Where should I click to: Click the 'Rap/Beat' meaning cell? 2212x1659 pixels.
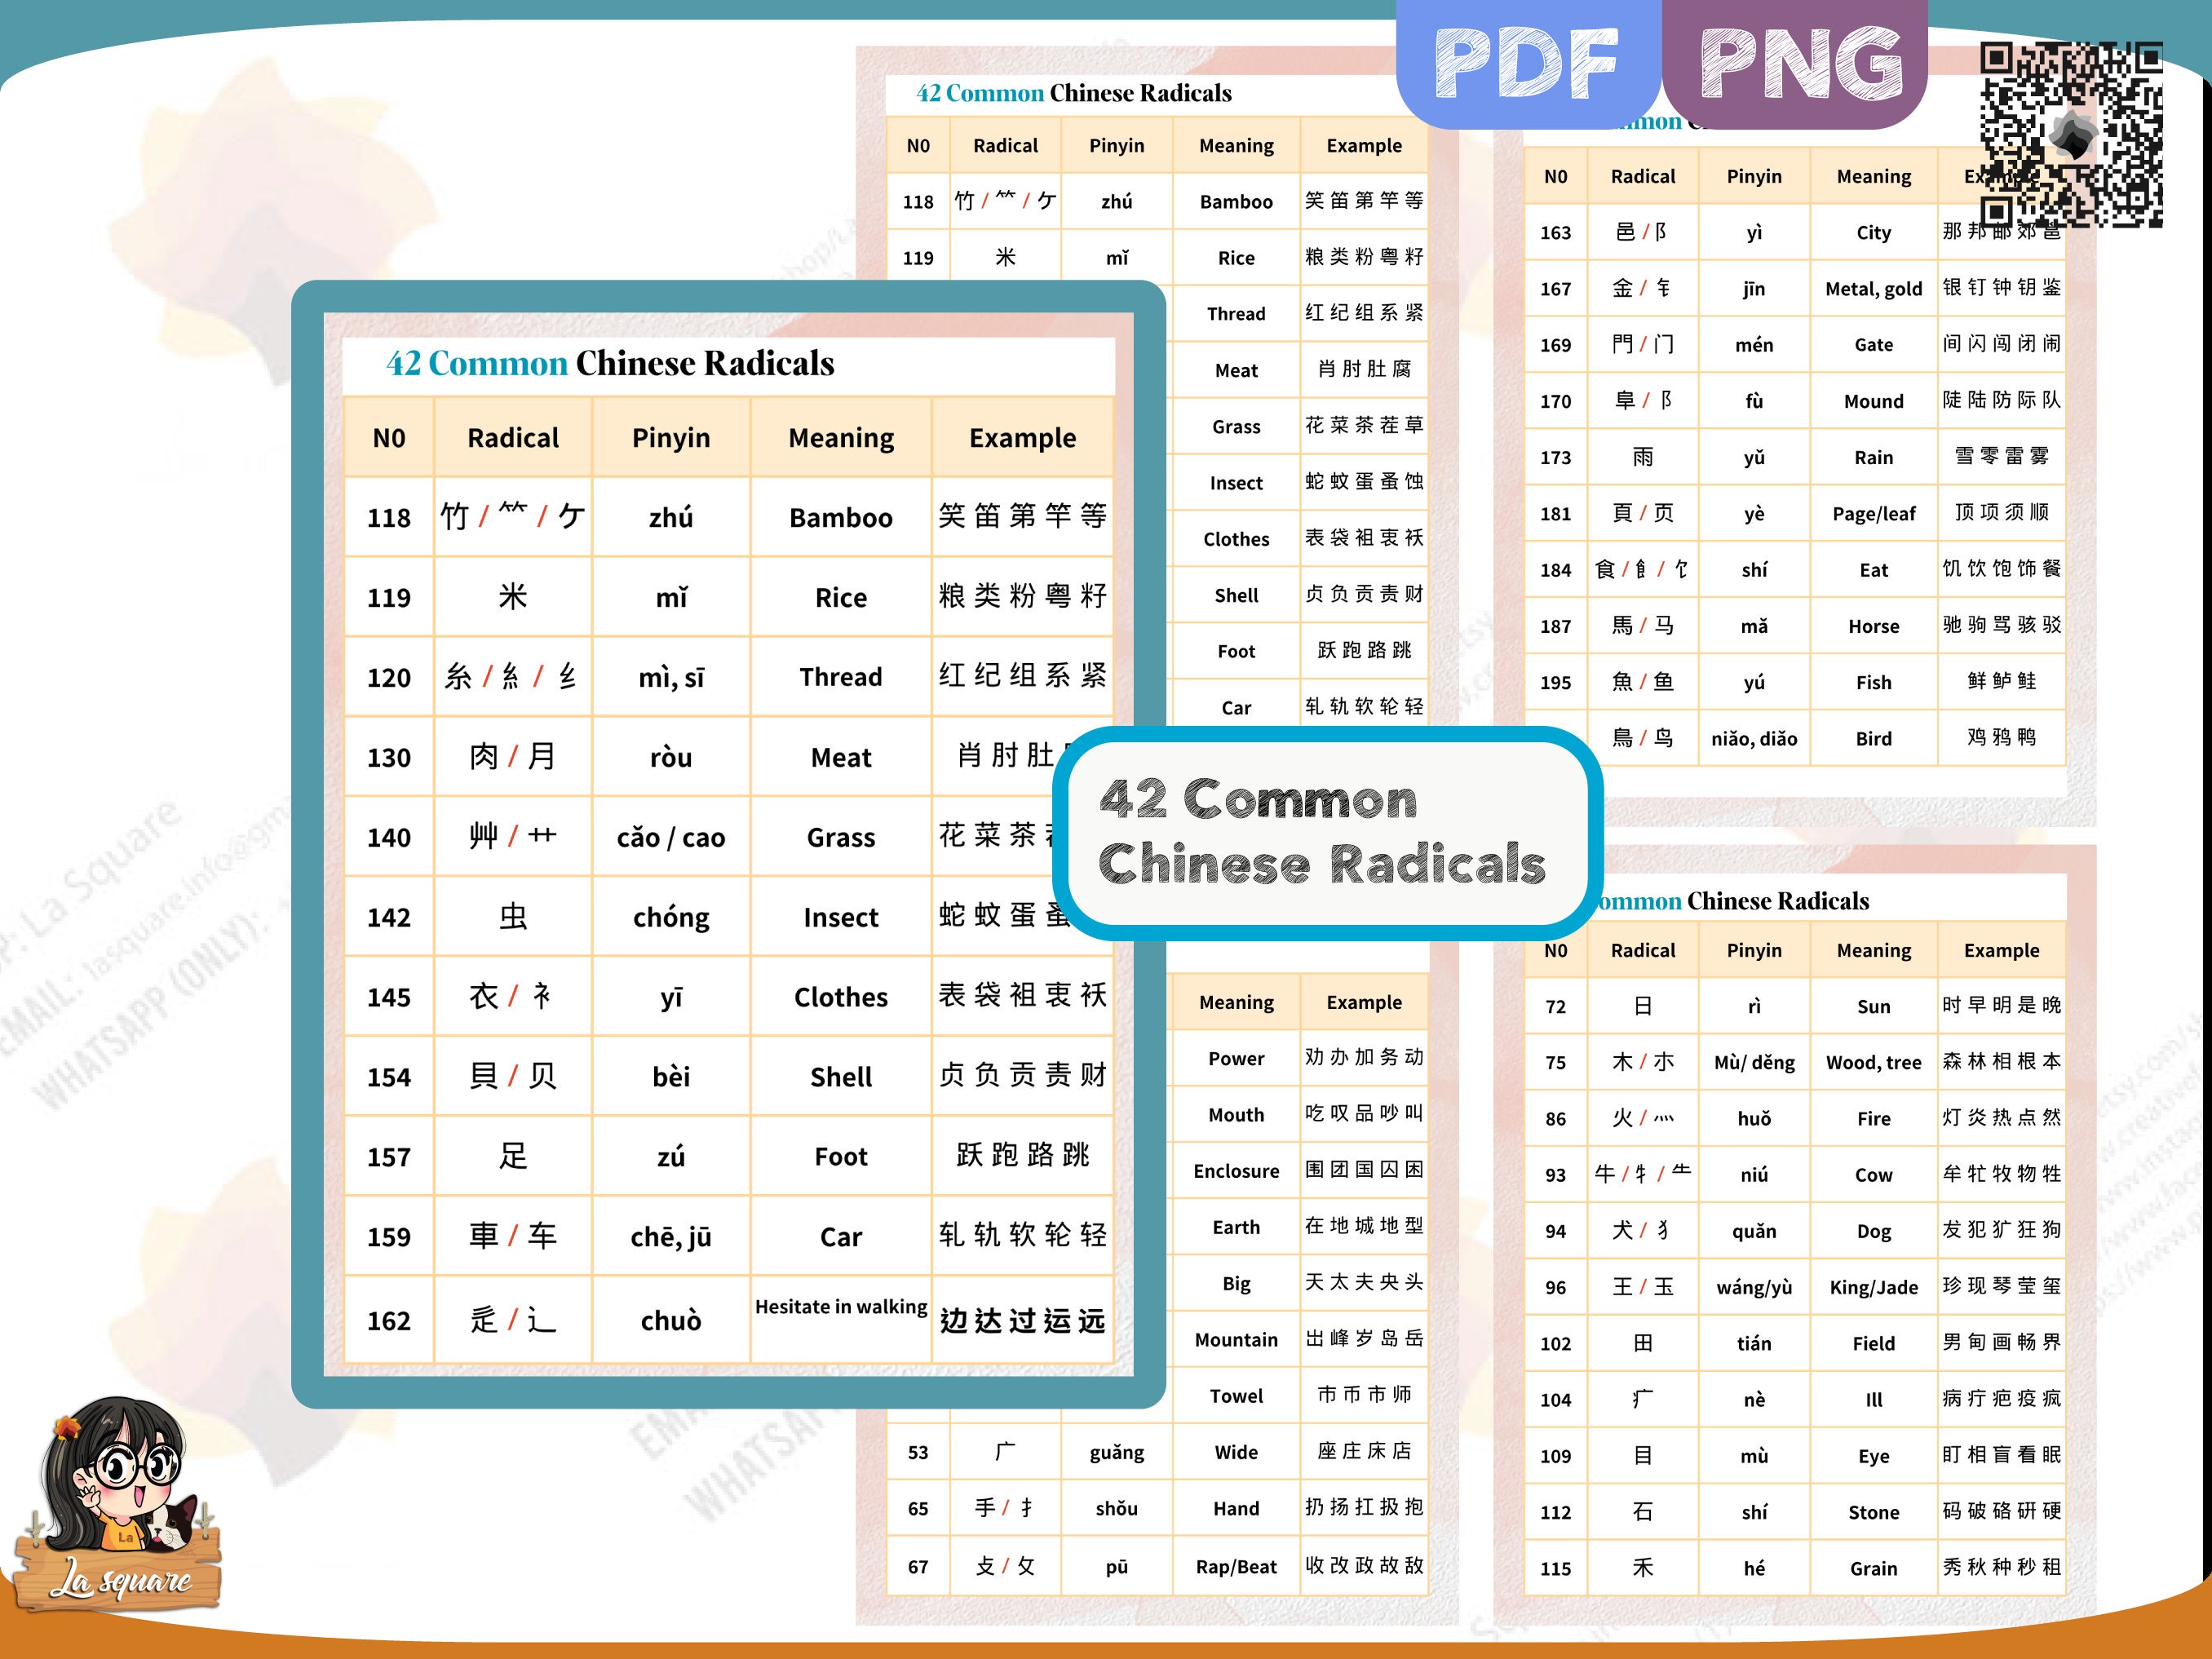pos(1236,1567)
